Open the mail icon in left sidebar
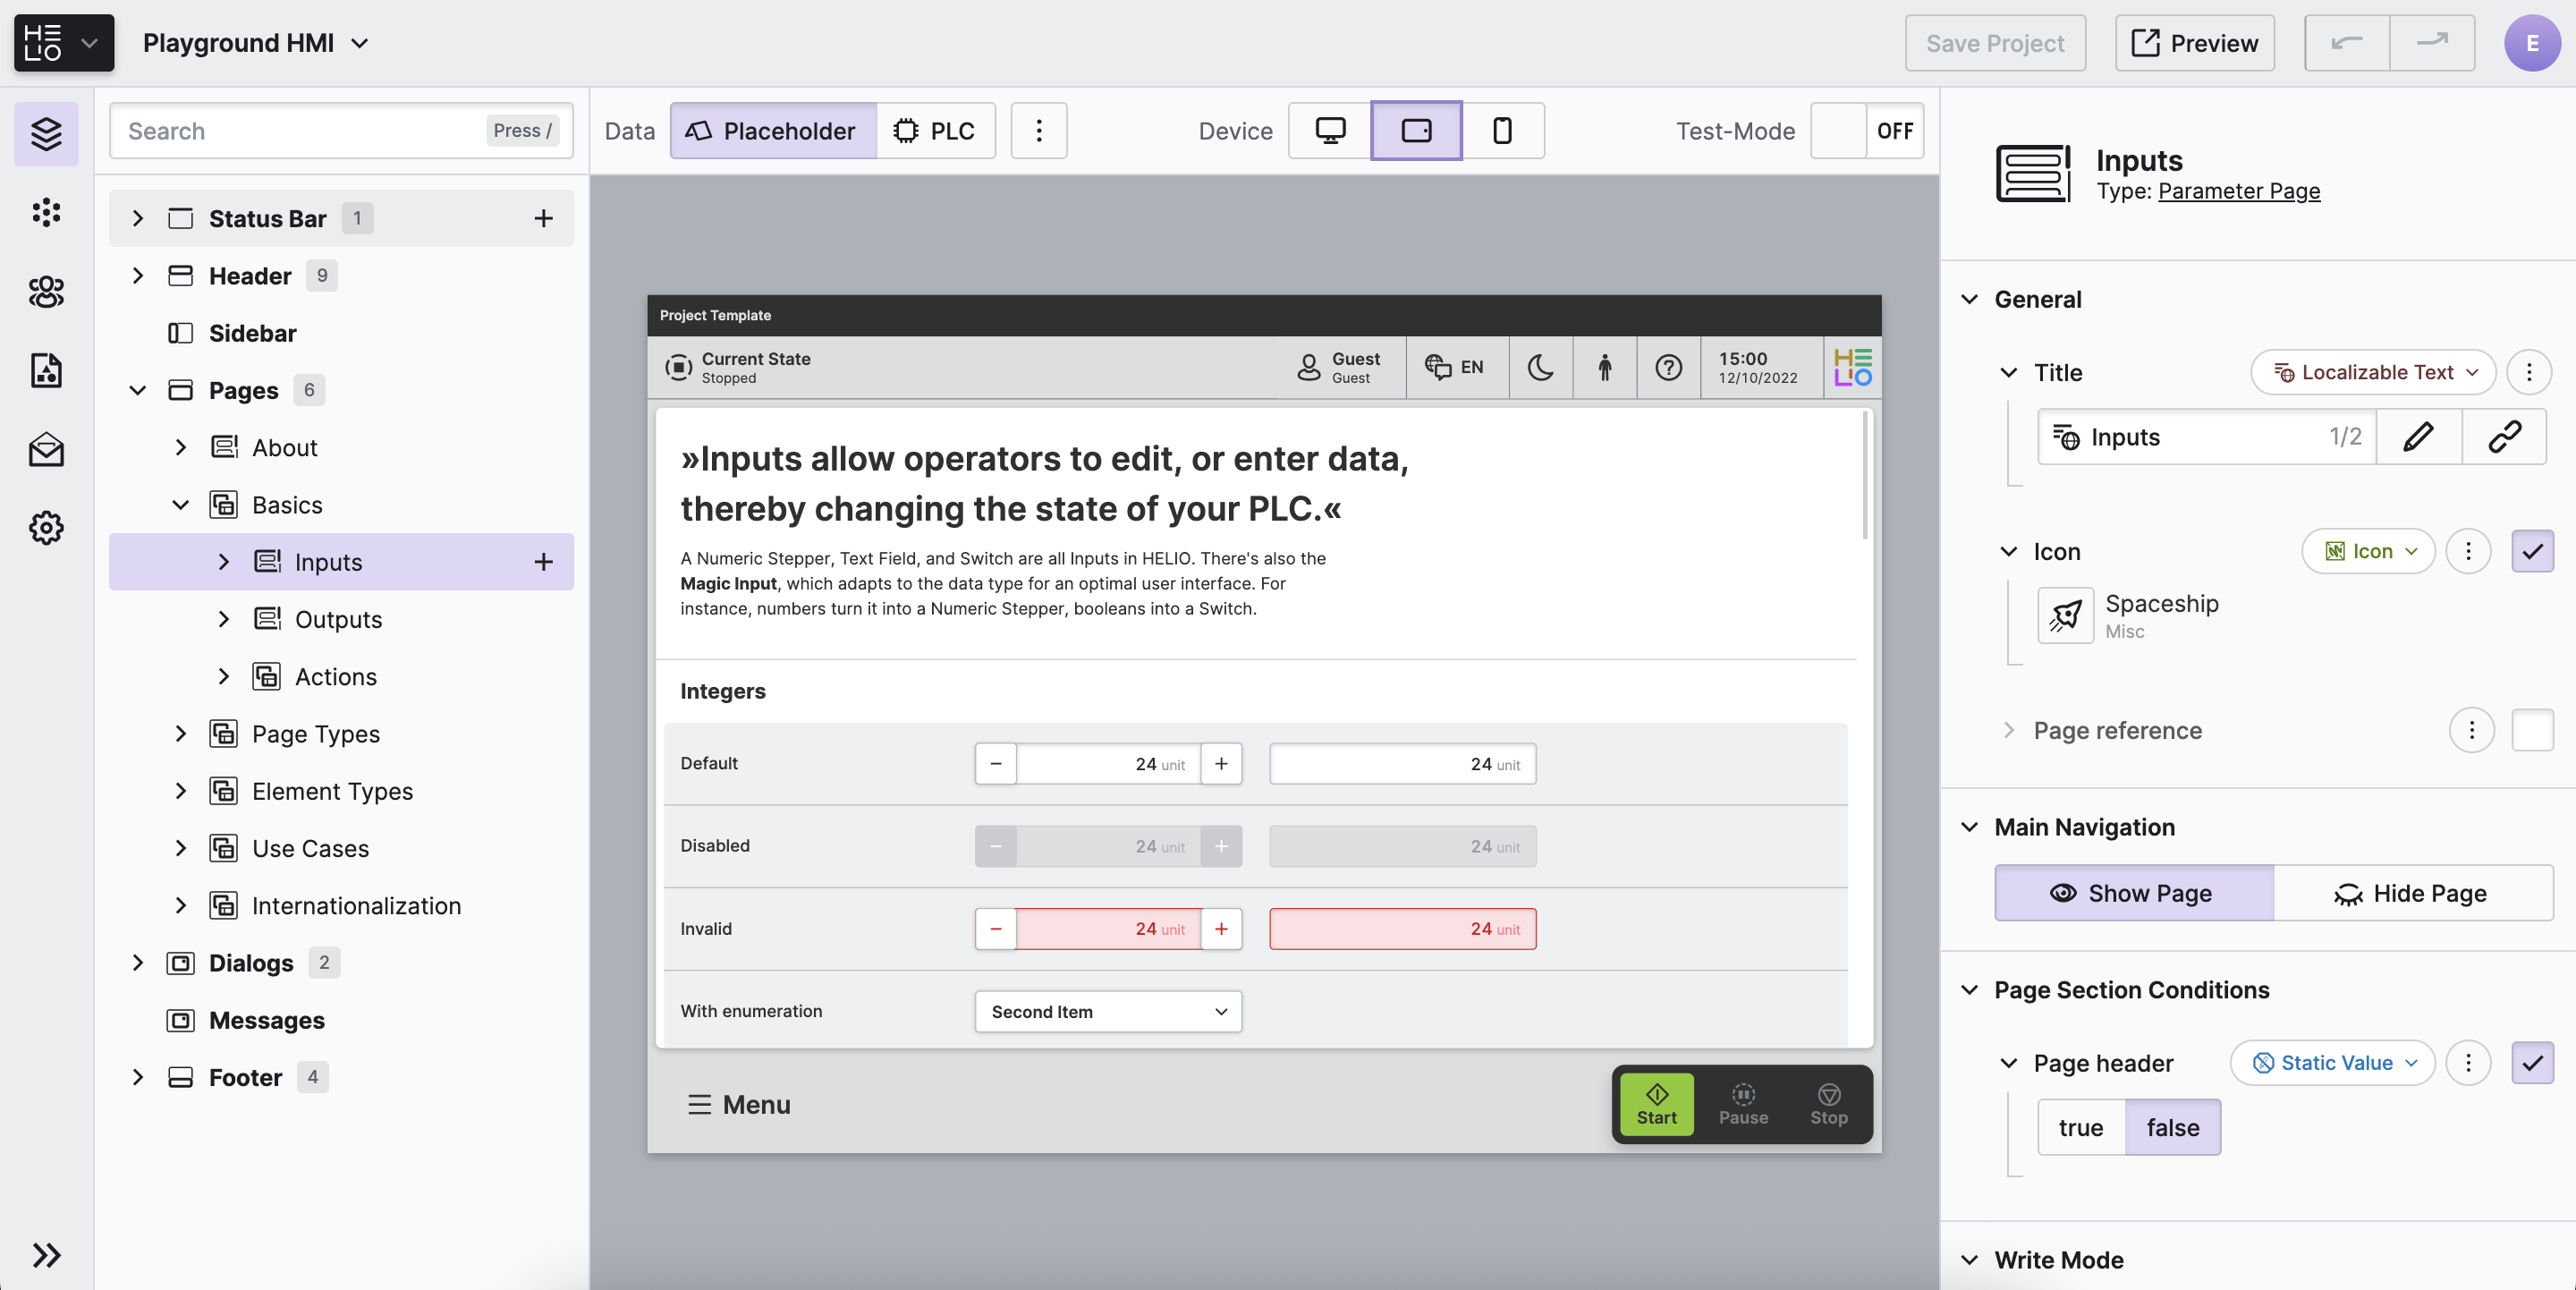The image size is (2576, 1290). pos(46,450)
